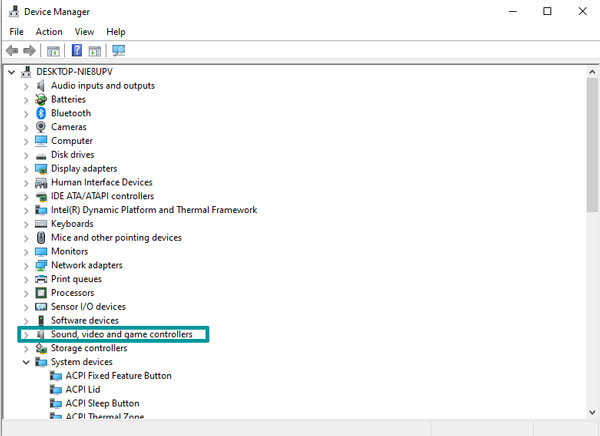Select the ACPI Fixed Feature Button device
Image resolution: width=600 pixels, height=436 pixels.
(118, 376)
